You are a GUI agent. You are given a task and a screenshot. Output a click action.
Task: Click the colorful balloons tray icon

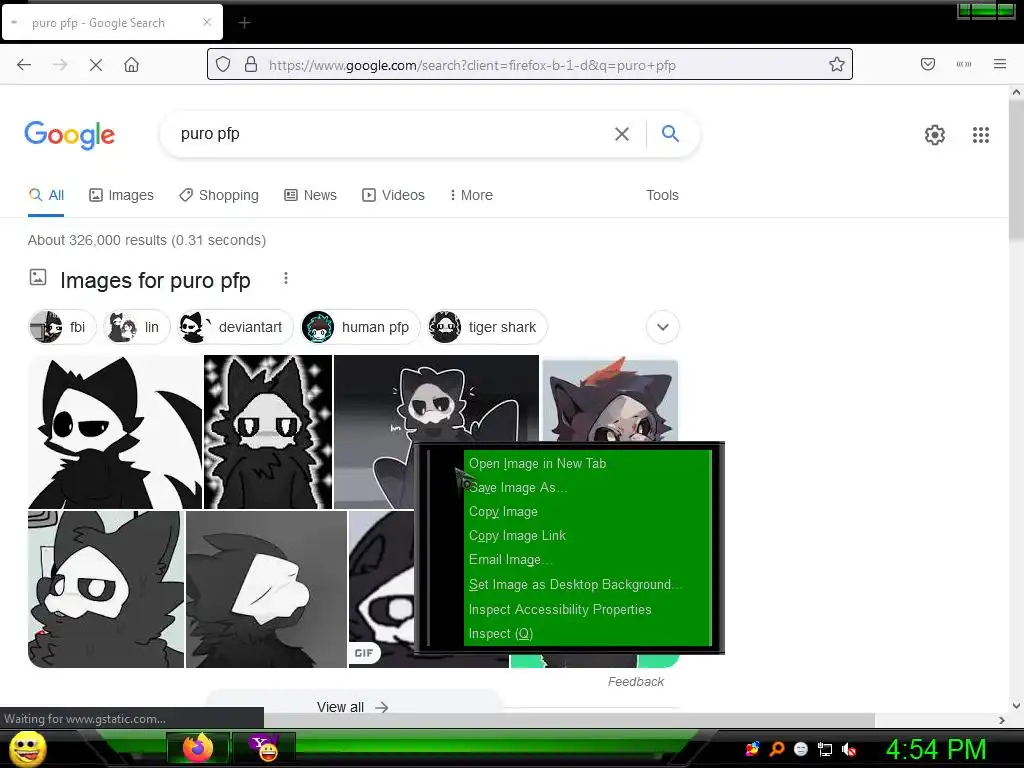[752, 749]
